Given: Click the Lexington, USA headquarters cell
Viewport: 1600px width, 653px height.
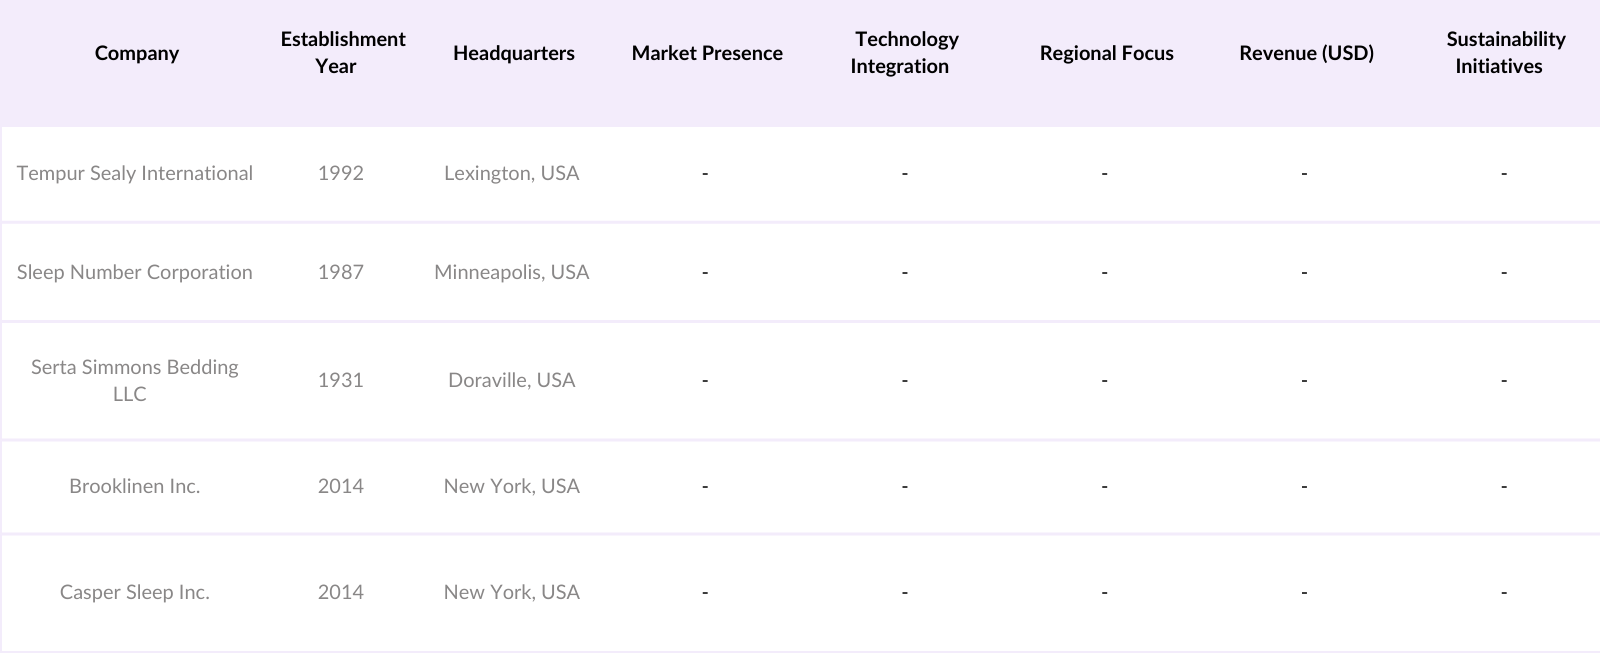Looking at the screenshot, I should coord(511,173).
